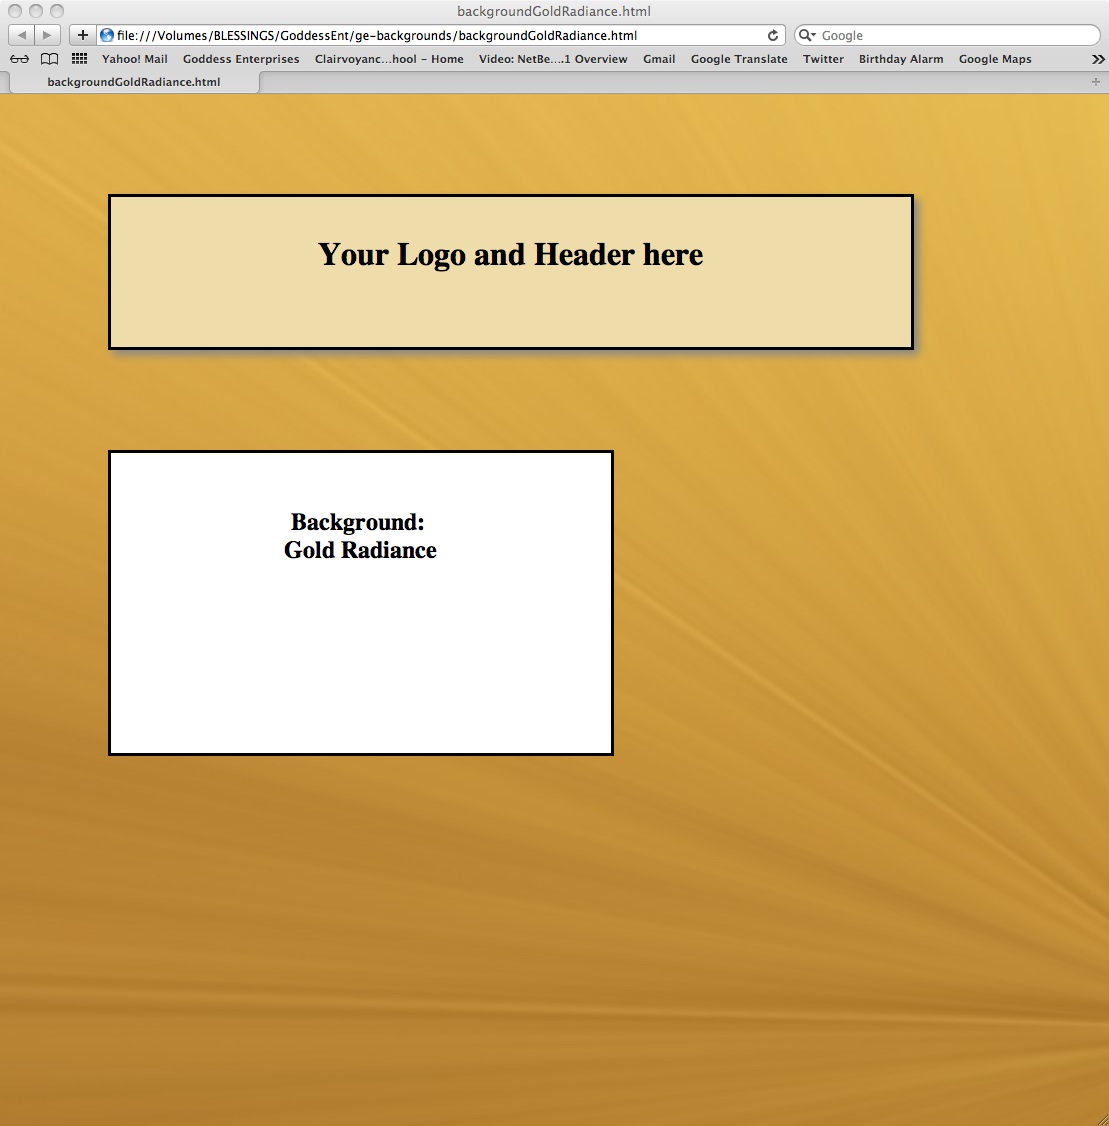Click the globe site icon in address bar
The height and width of the screenshot is (1126, 1109).
[107, 35]
